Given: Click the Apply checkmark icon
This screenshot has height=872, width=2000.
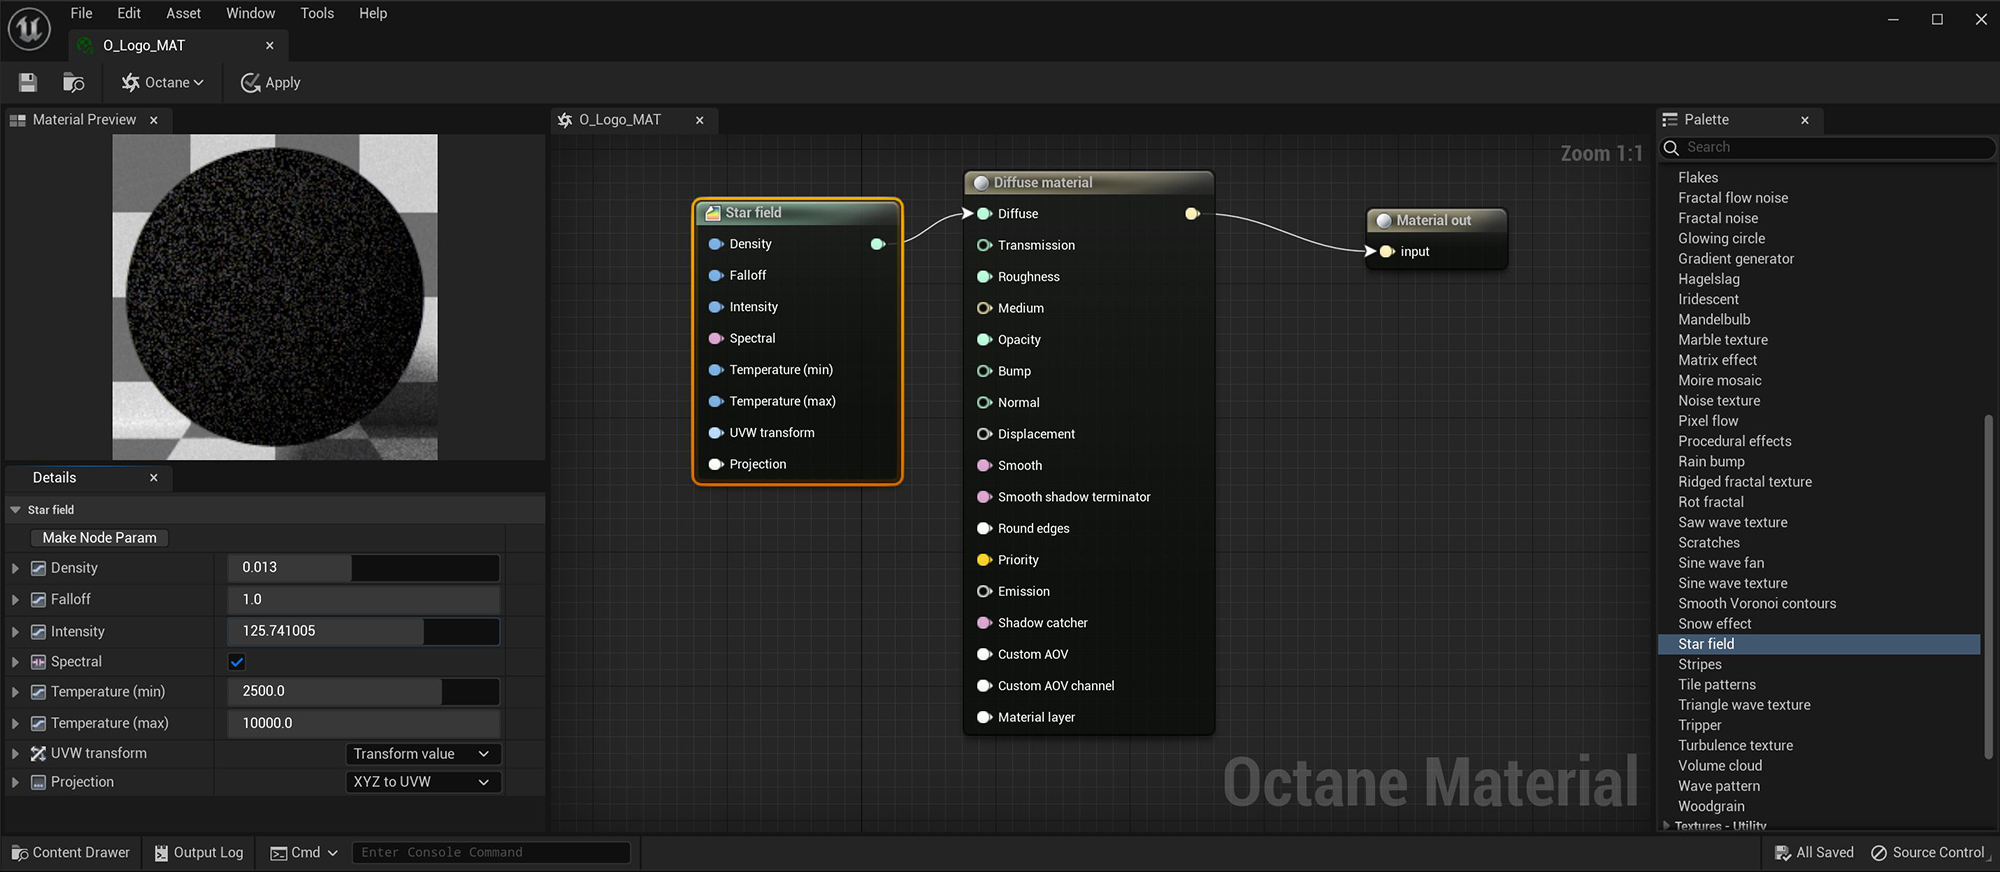Looking at the screenshot, I should [x=250, y=83].
